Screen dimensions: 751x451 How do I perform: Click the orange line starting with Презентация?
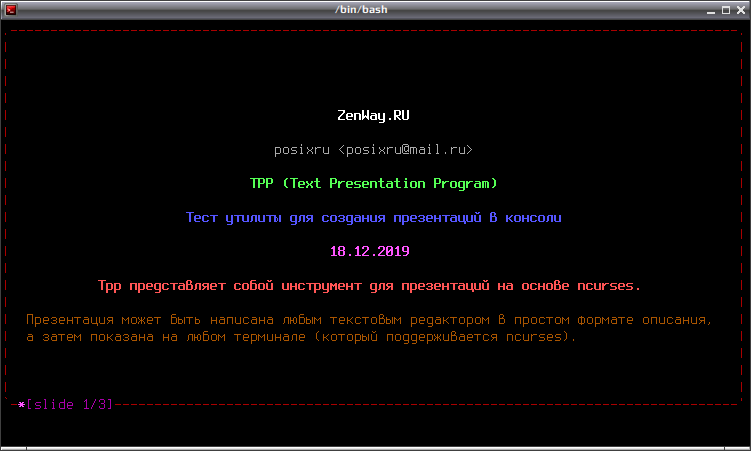coord(369,320)
